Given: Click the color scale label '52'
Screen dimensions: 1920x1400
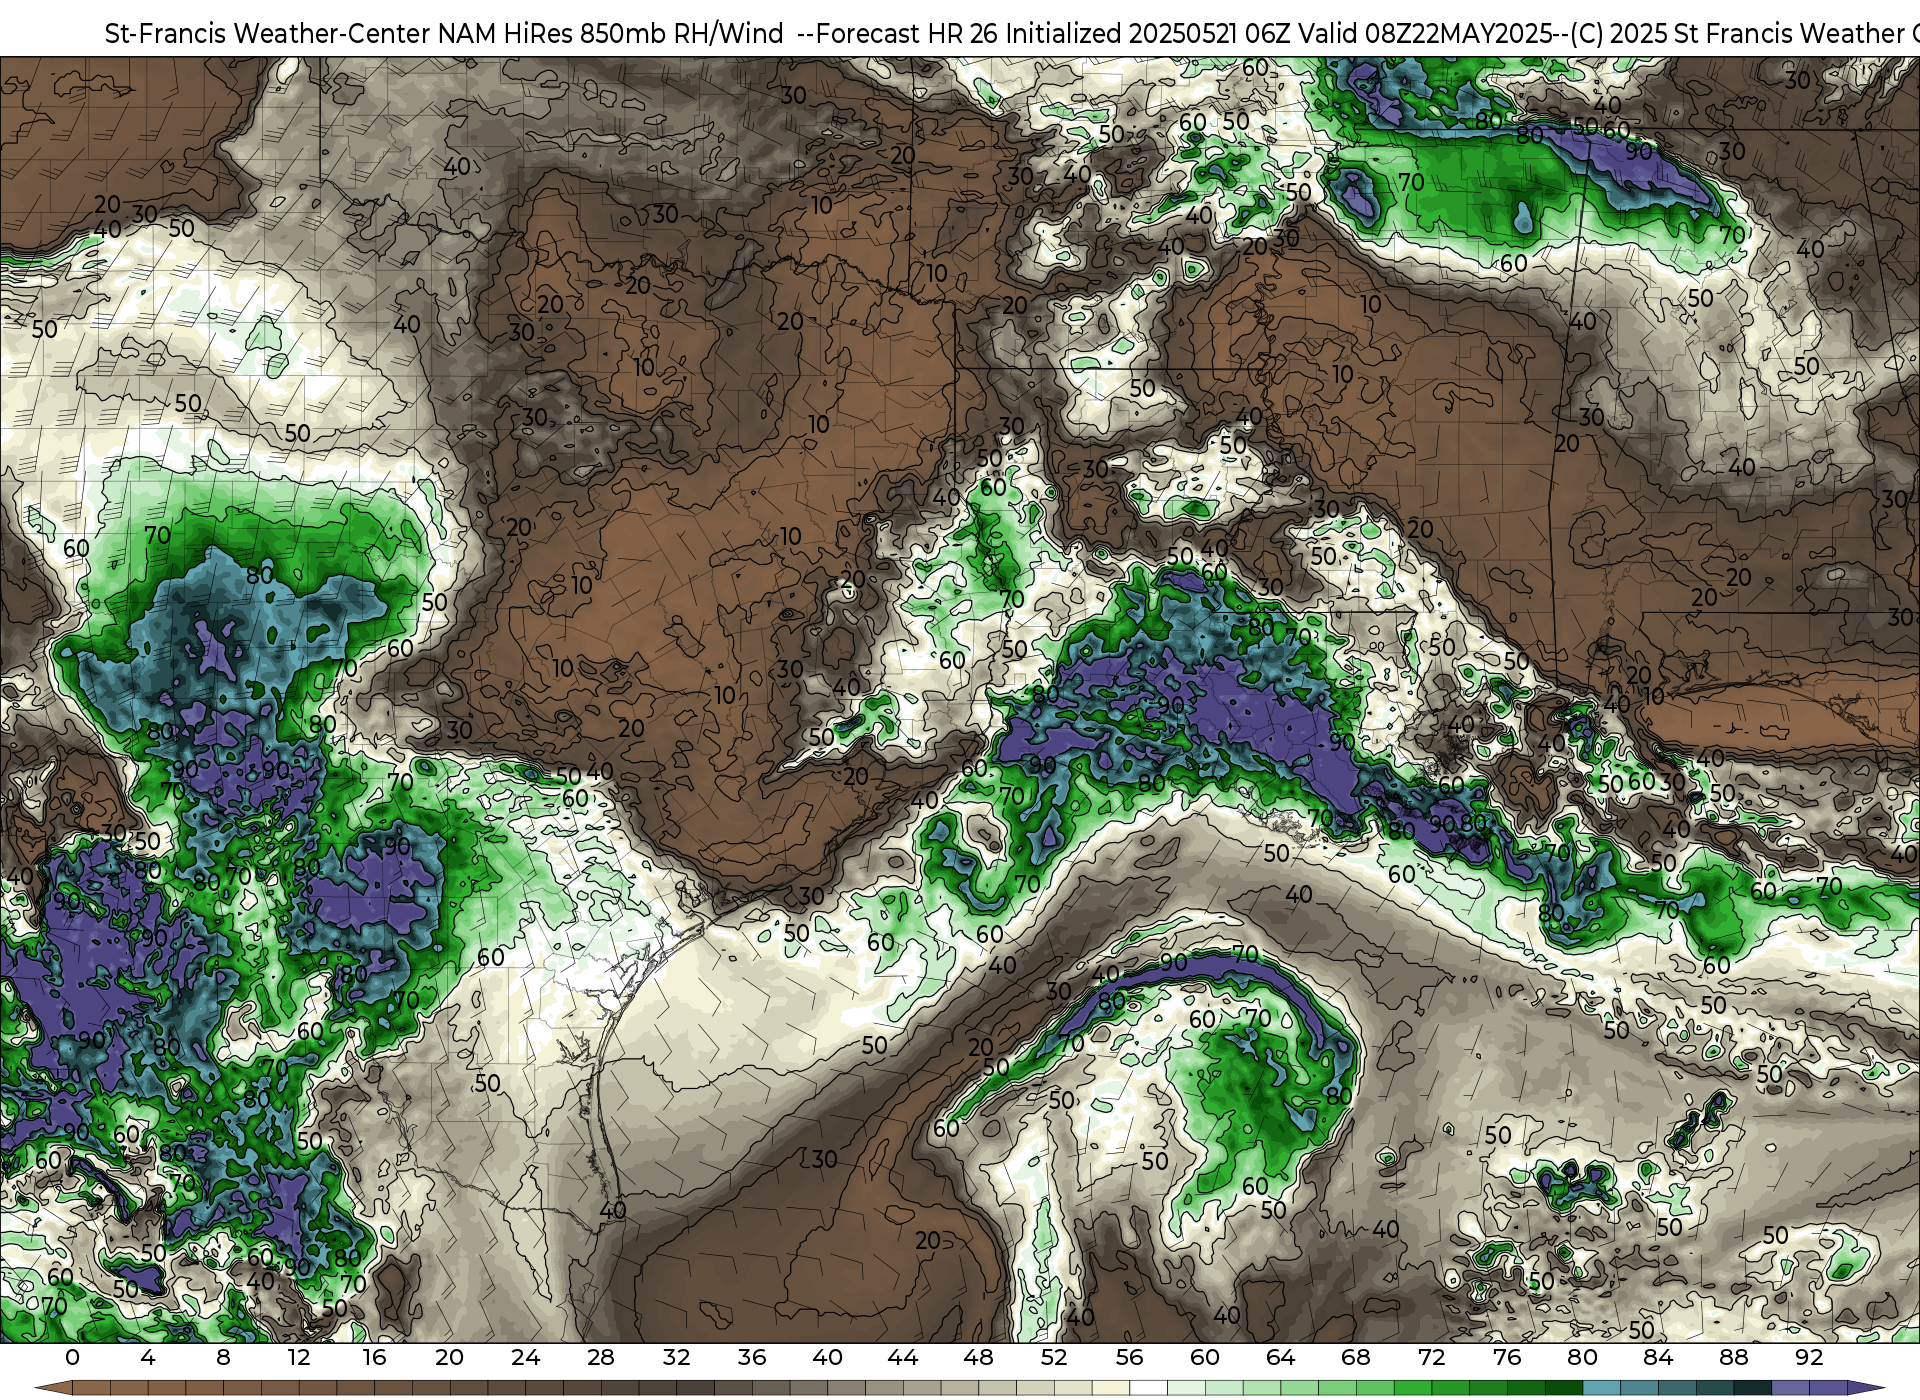Looking at the screenshot, I should click(x=1054, y=1357).
